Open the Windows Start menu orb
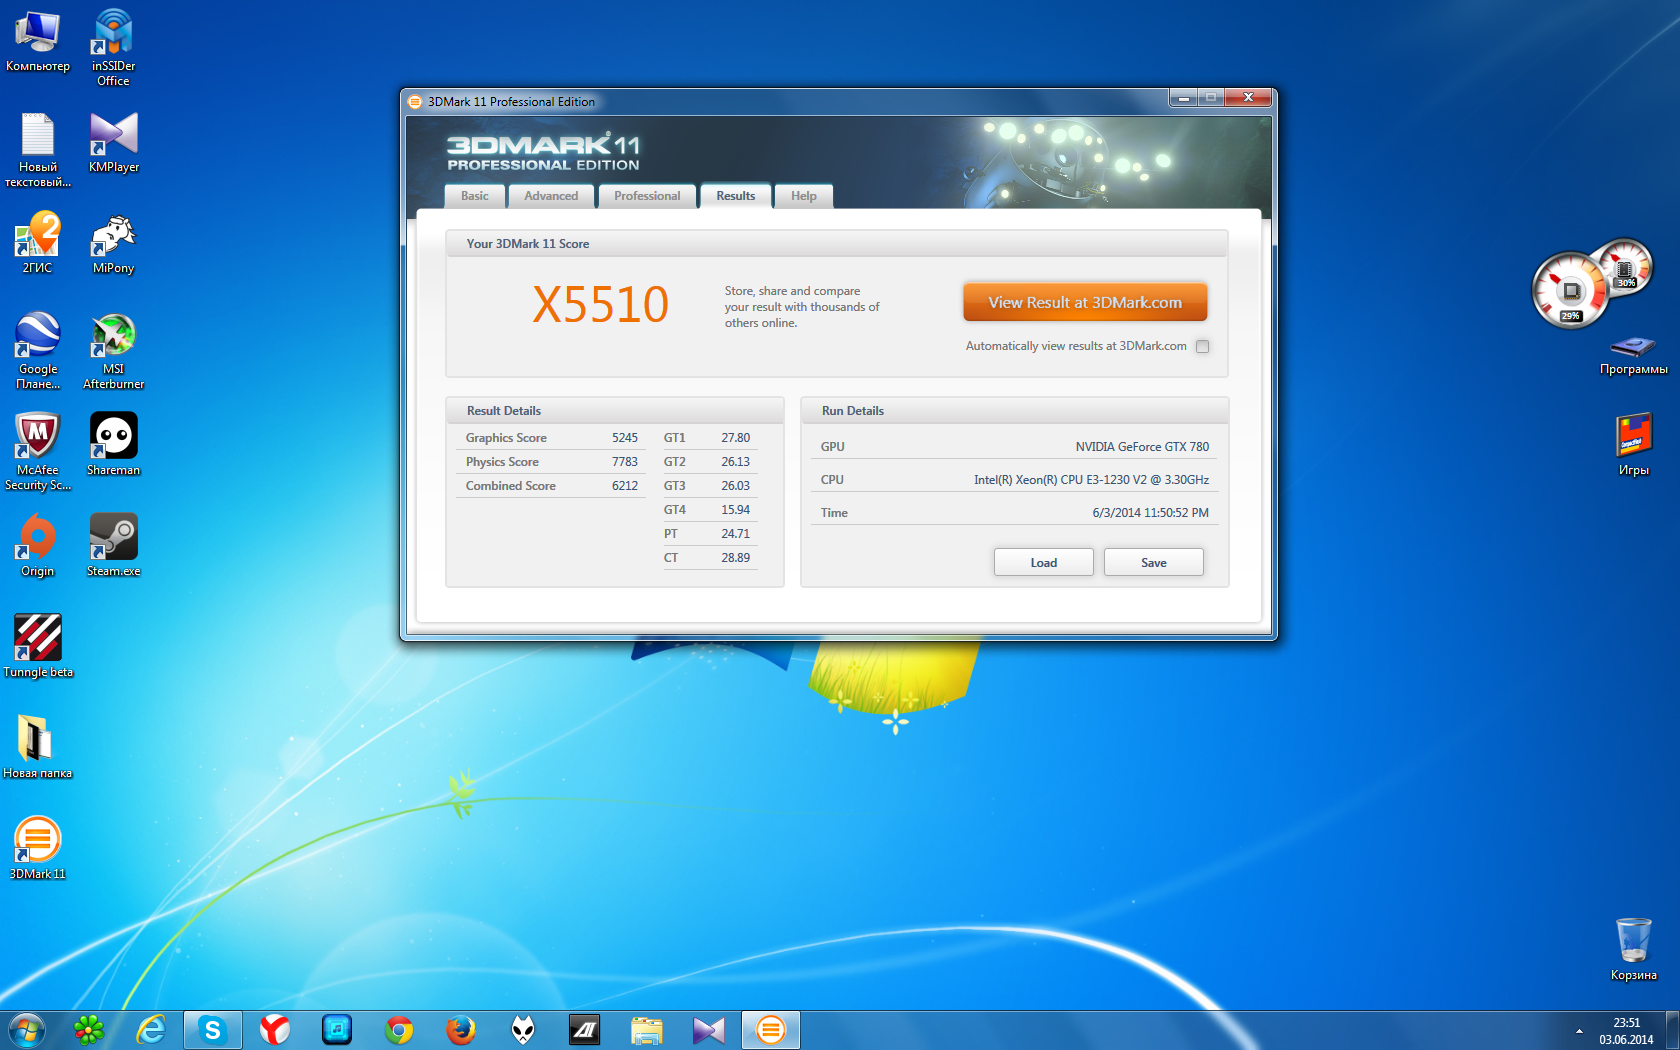This screenshot has width=1680, height=1050. [x=27, y=1030]
